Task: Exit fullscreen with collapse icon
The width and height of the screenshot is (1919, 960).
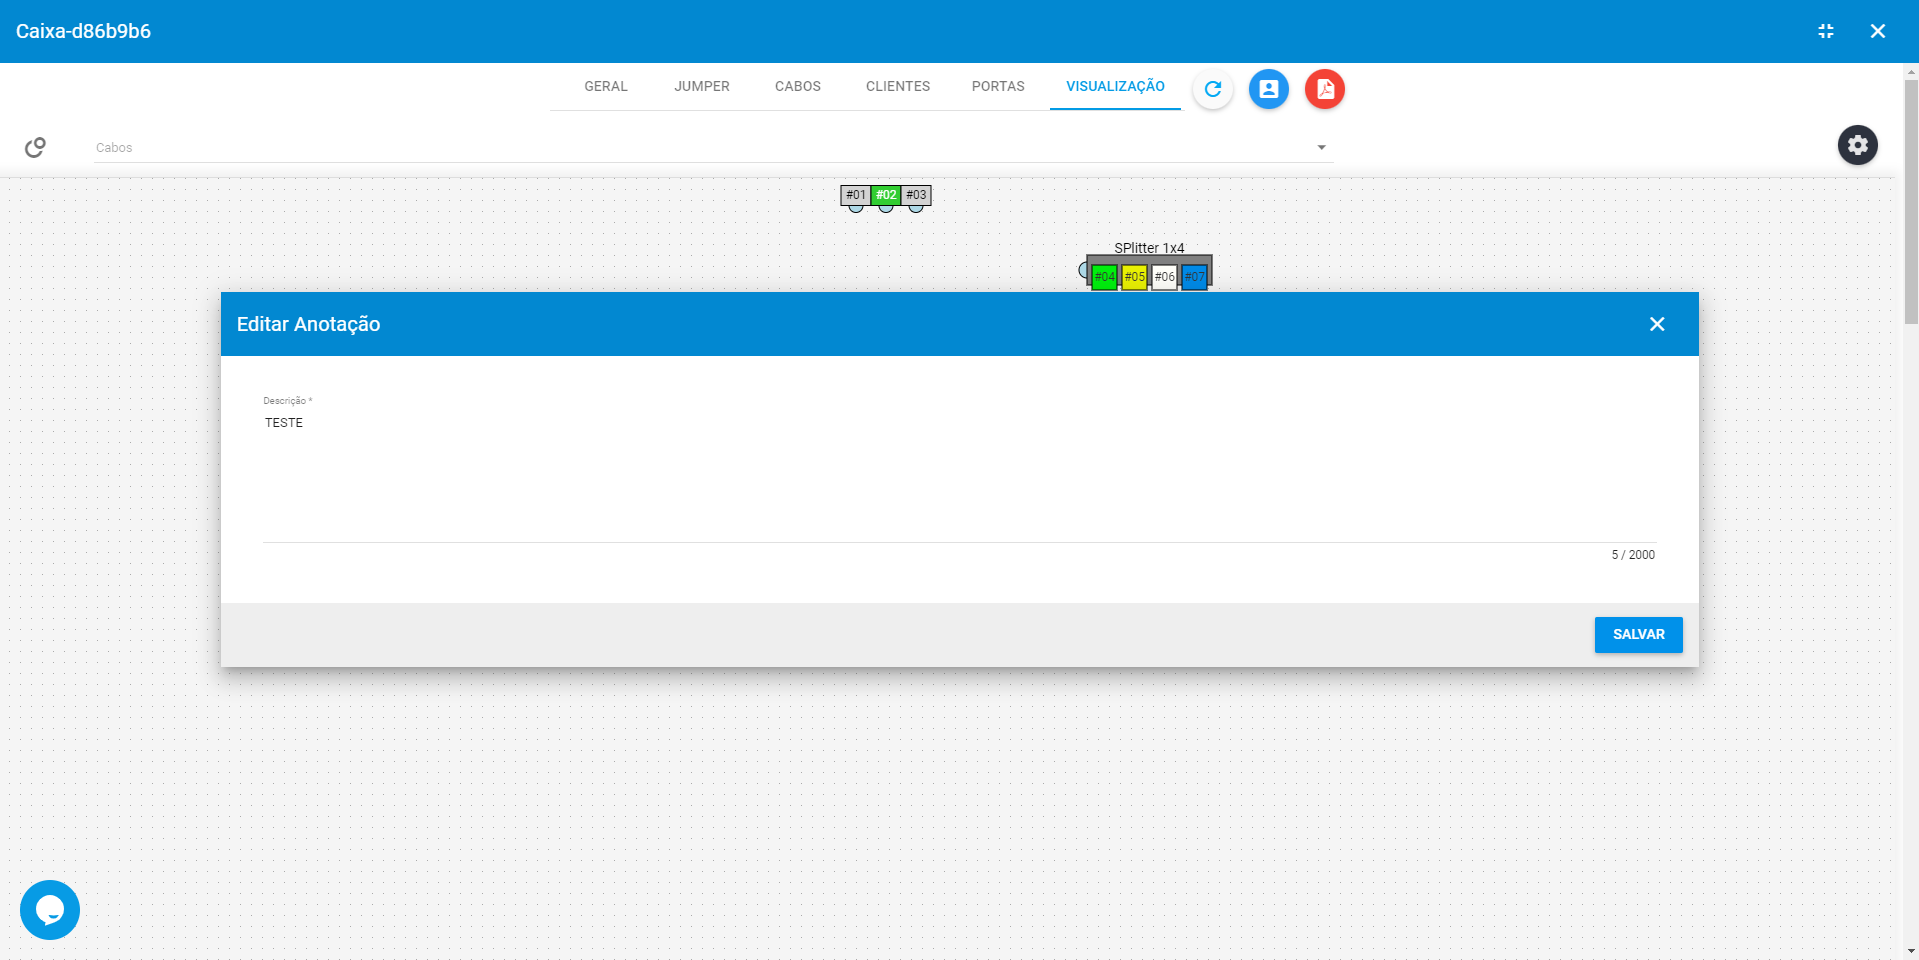Action: (x=1826, y=31)
